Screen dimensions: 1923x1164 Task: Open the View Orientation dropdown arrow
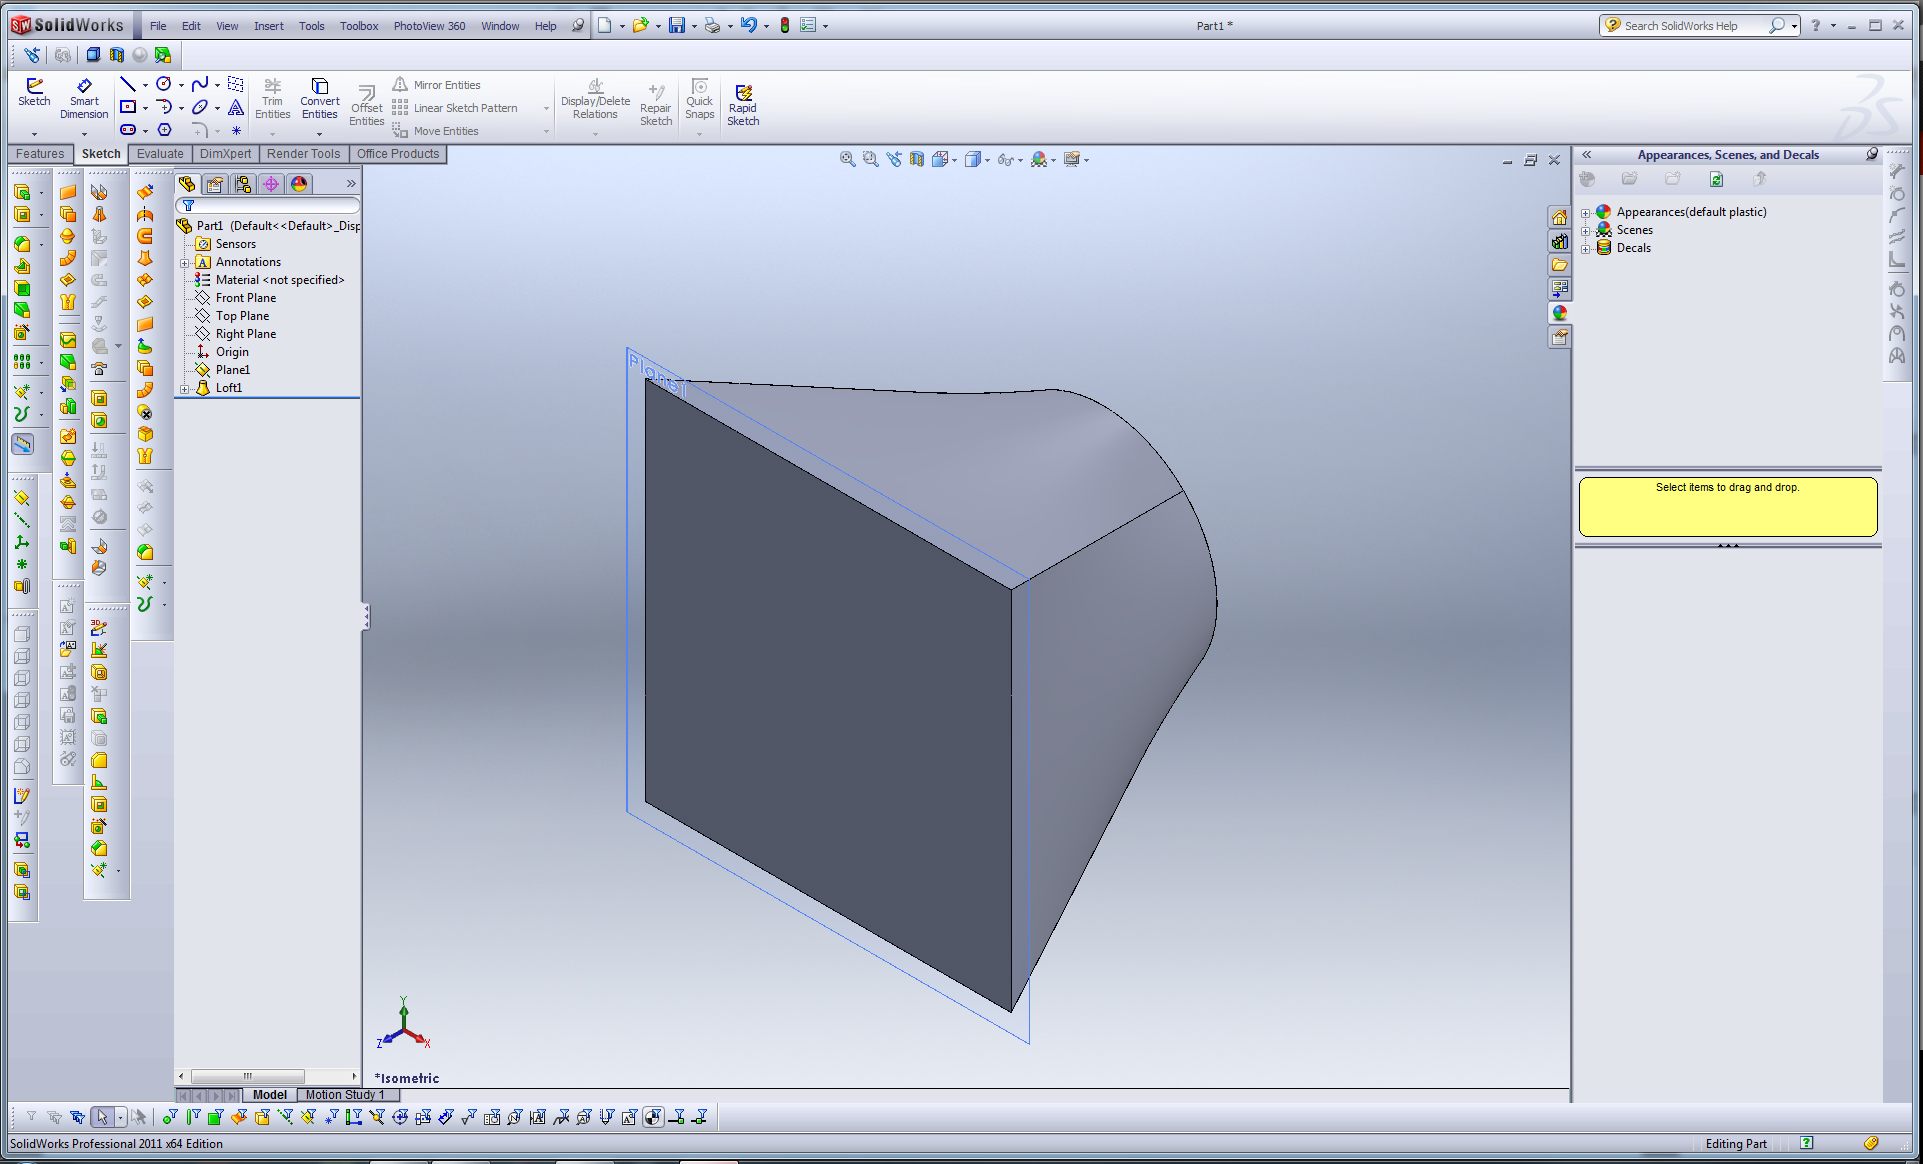(x=955, y=160)
